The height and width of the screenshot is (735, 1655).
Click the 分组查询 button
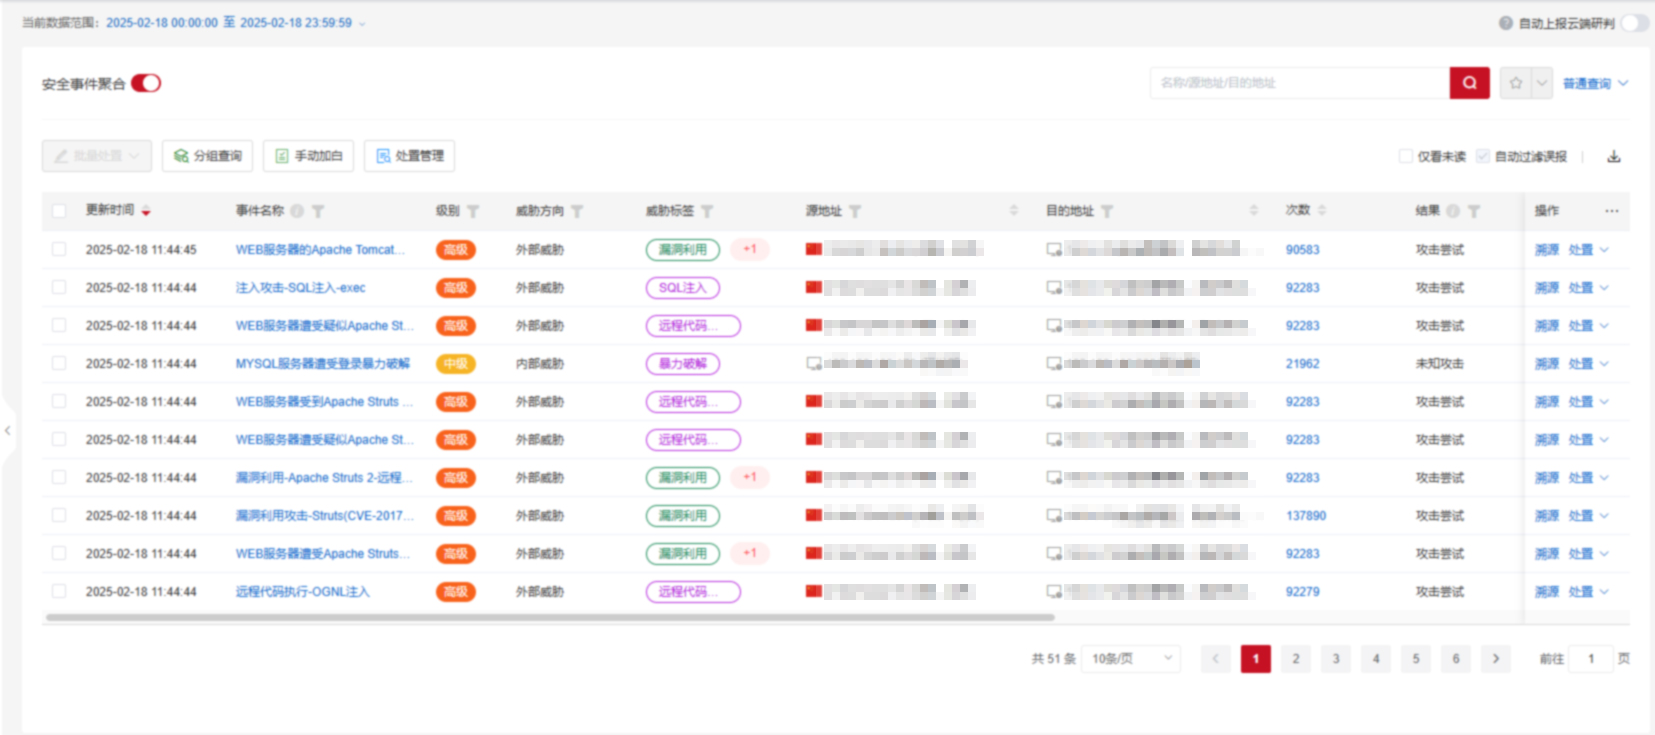coord(208,156)
